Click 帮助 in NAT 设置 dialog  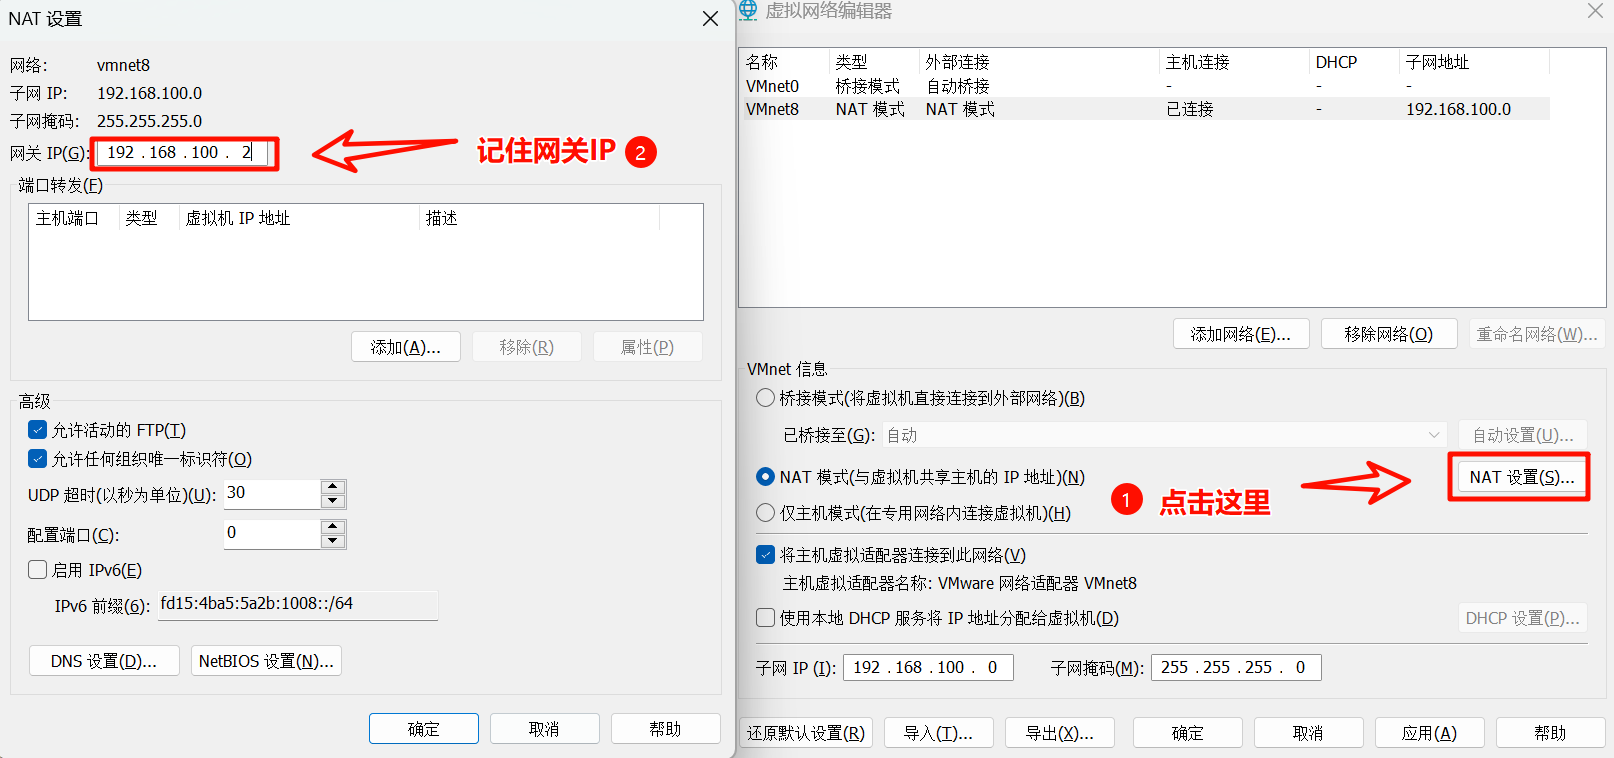pos(666,729)
